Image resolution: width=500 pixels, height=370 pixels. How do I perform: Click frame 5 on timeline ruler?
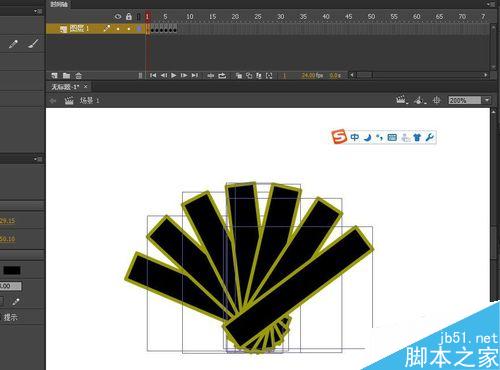pos(165,17)
